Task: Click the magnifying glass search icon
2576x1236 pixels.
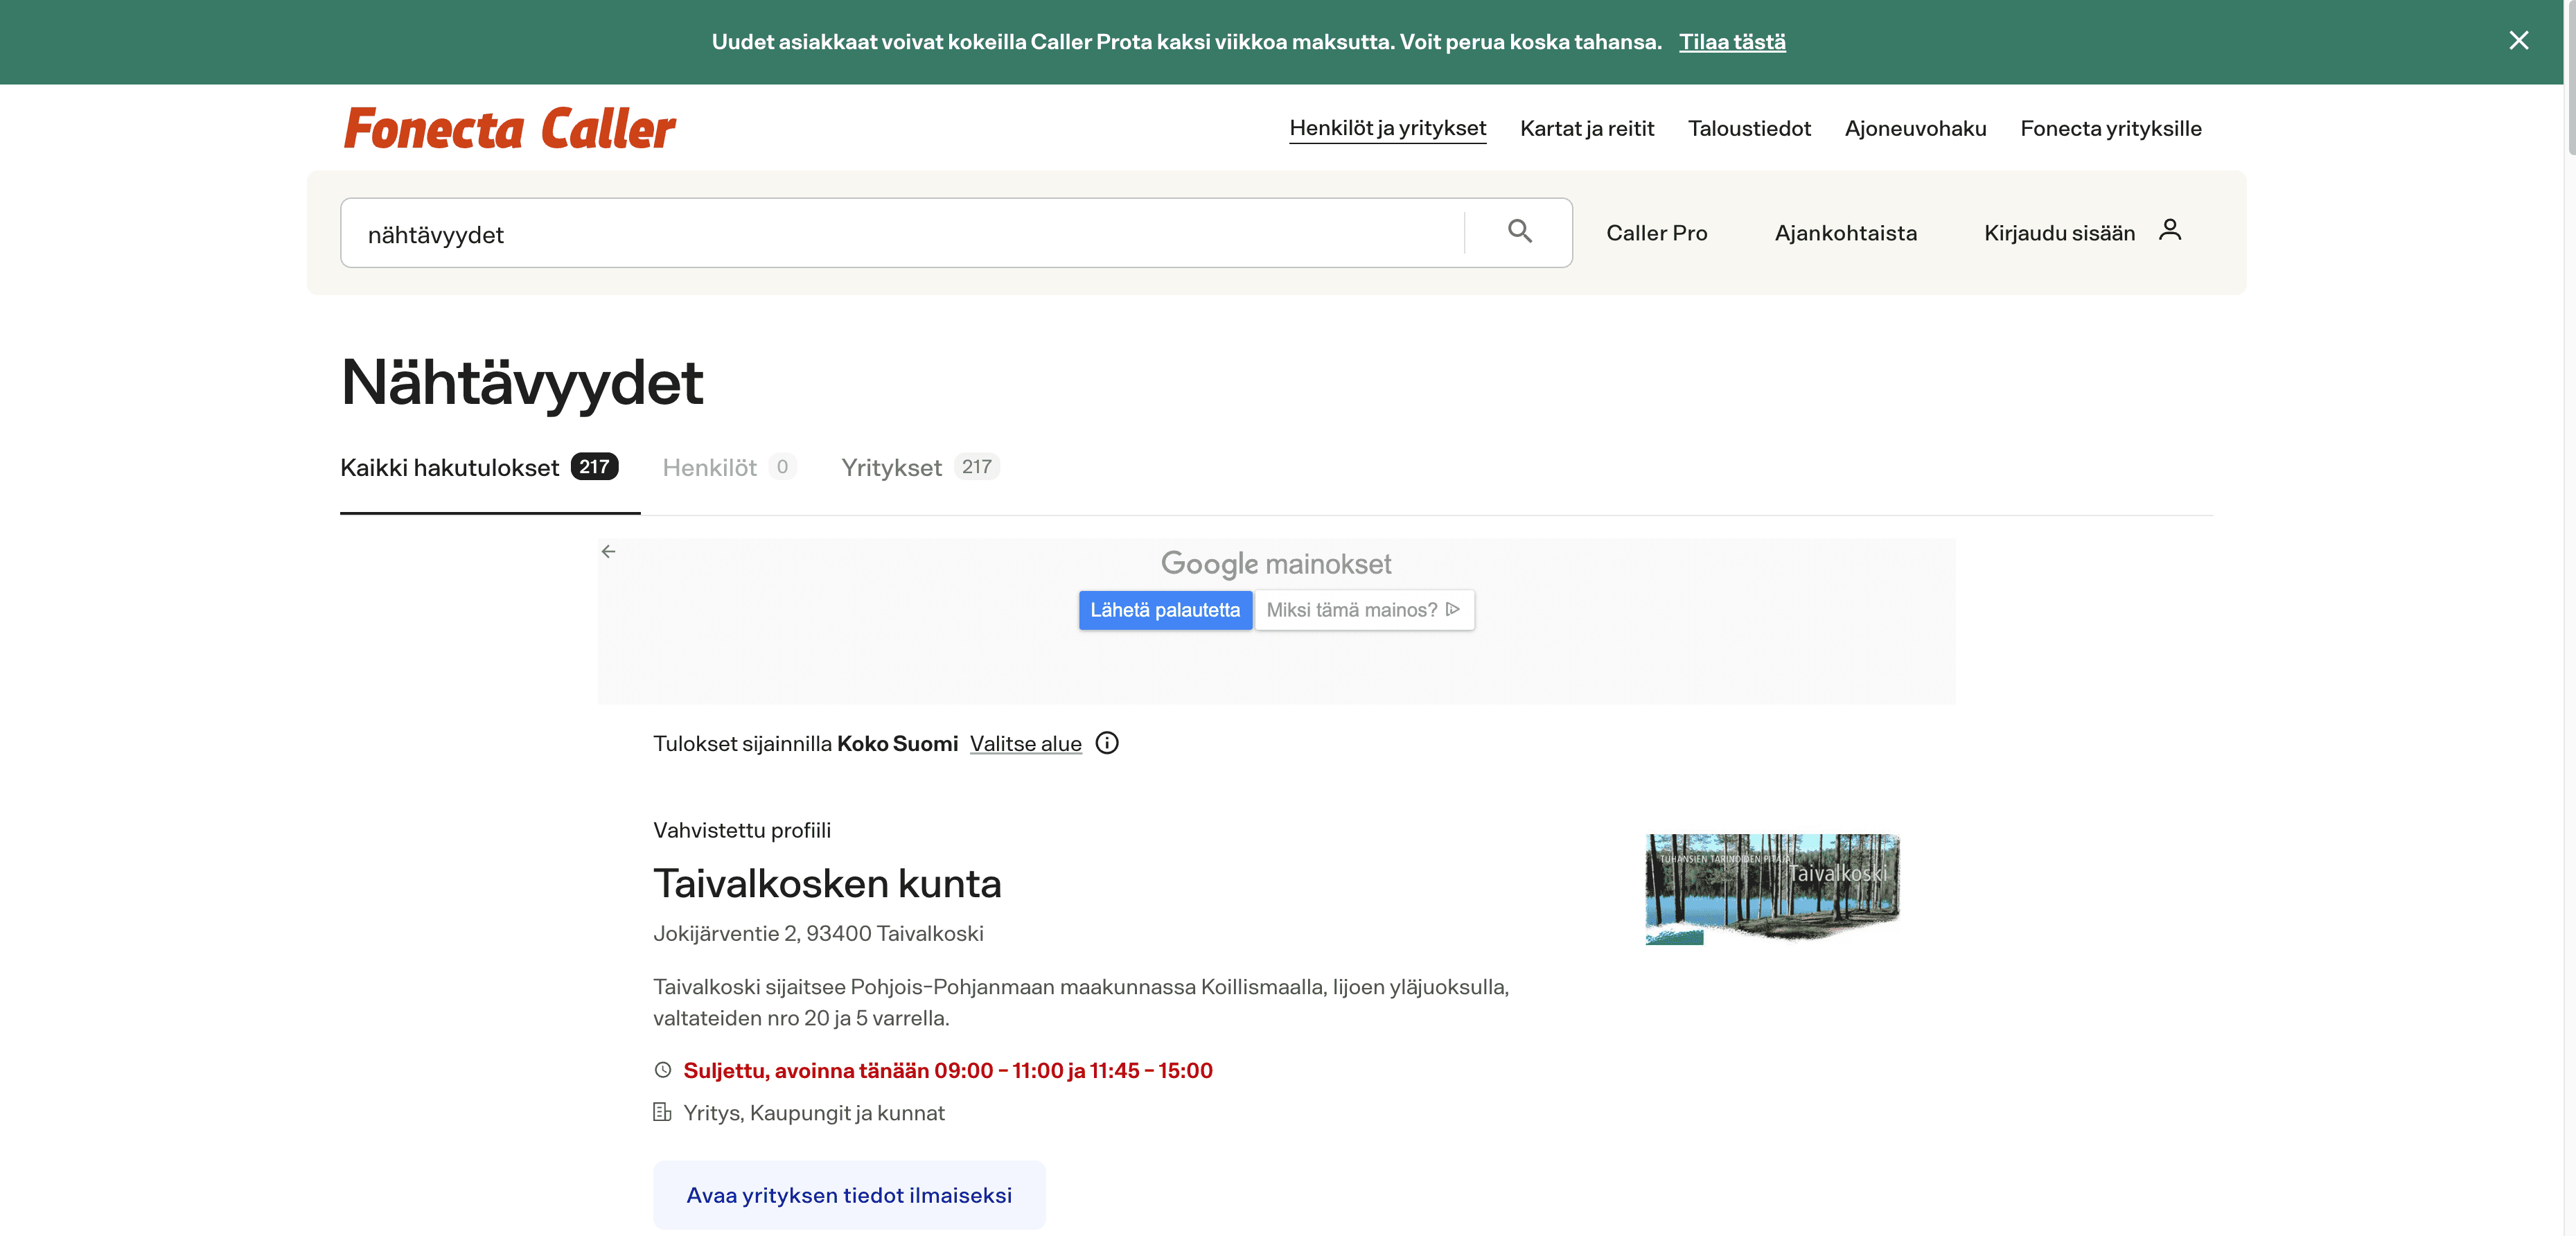Action: pyautogui.click(x=1519, y=232)
